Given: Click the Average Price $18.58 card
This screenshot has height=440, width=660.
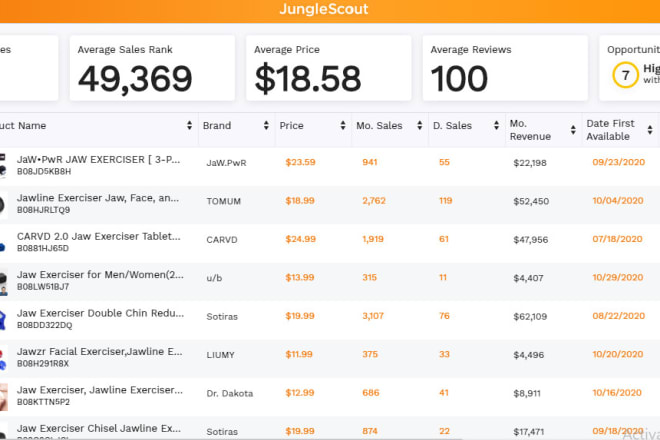Looking at the screenshot, I should click(x=328, y=68).
